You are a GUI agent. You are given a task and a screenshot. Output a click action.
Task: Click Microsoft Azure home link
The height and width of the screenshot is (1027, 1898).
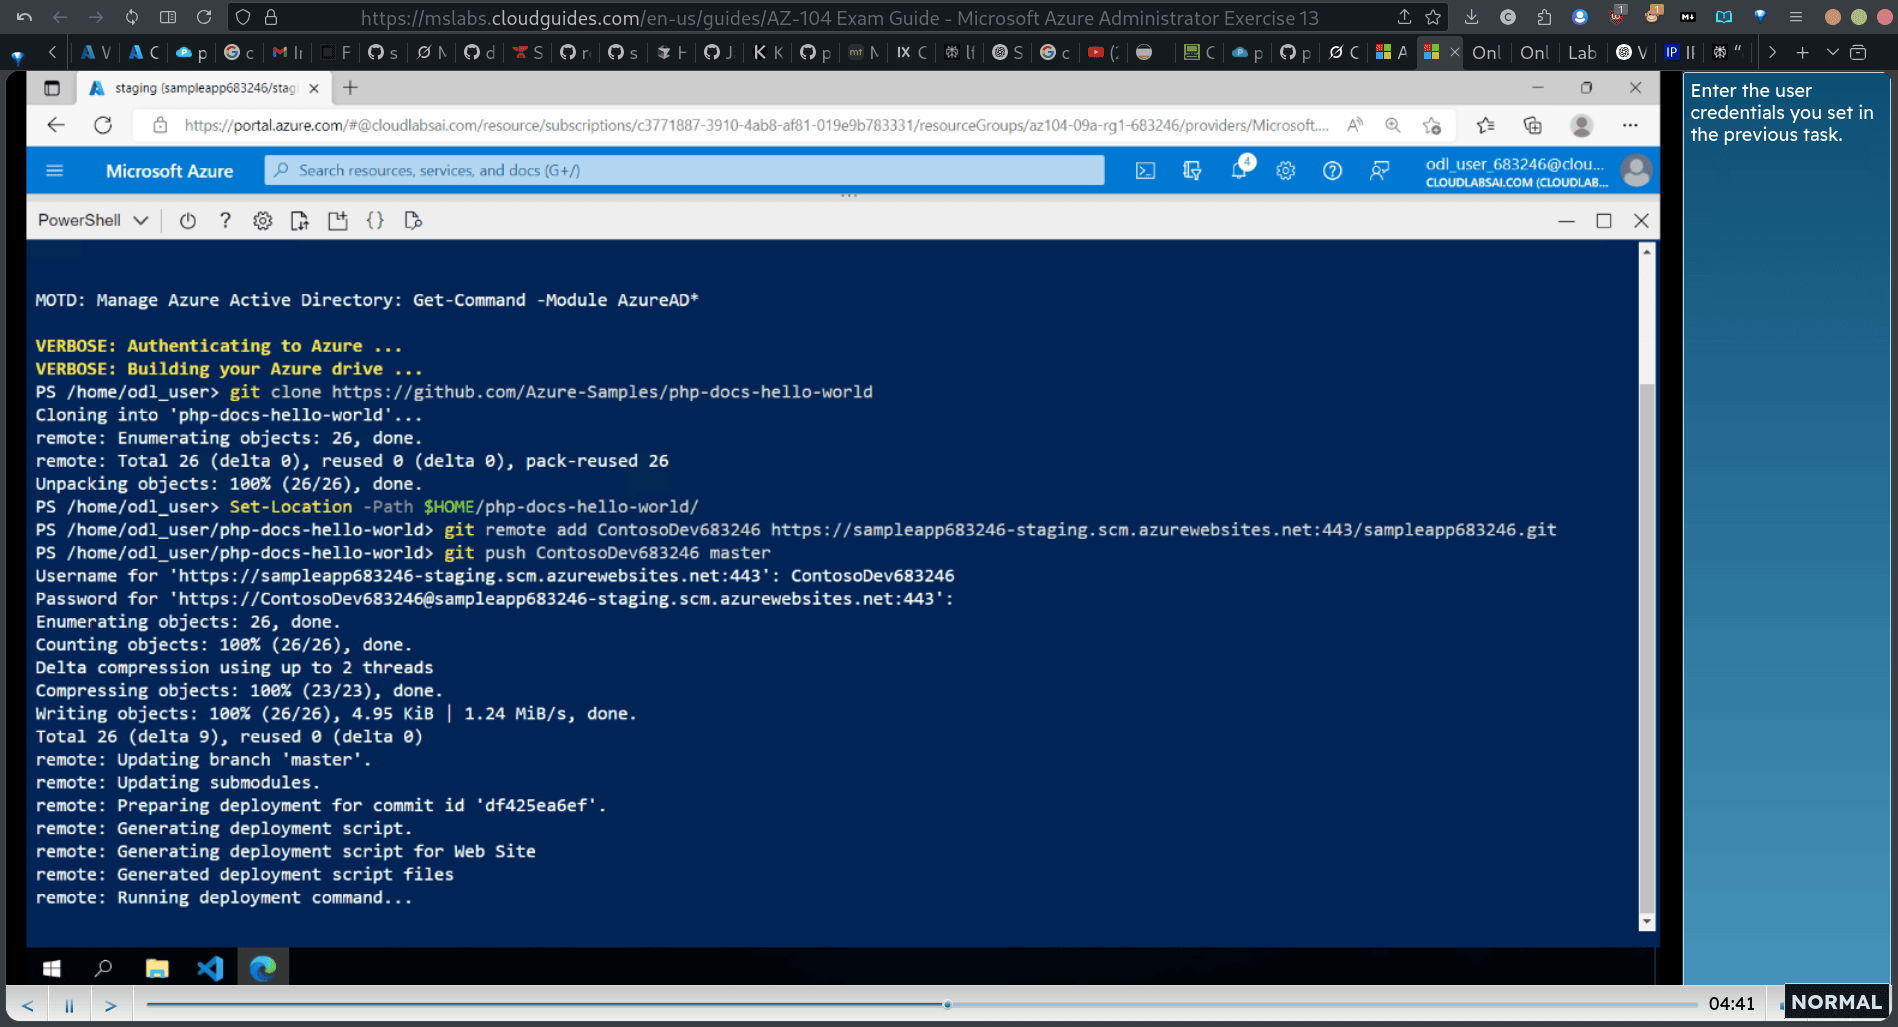click(169, 171)
